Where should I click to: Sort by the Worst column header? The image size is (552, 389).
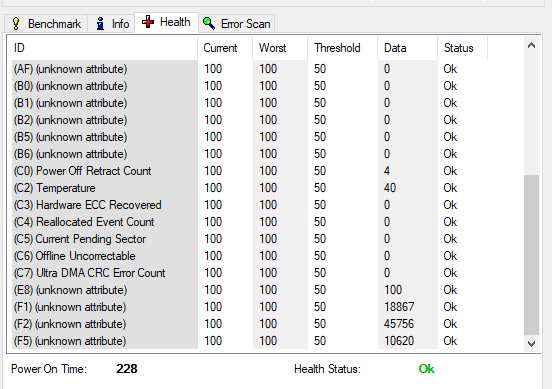point(280,48)
